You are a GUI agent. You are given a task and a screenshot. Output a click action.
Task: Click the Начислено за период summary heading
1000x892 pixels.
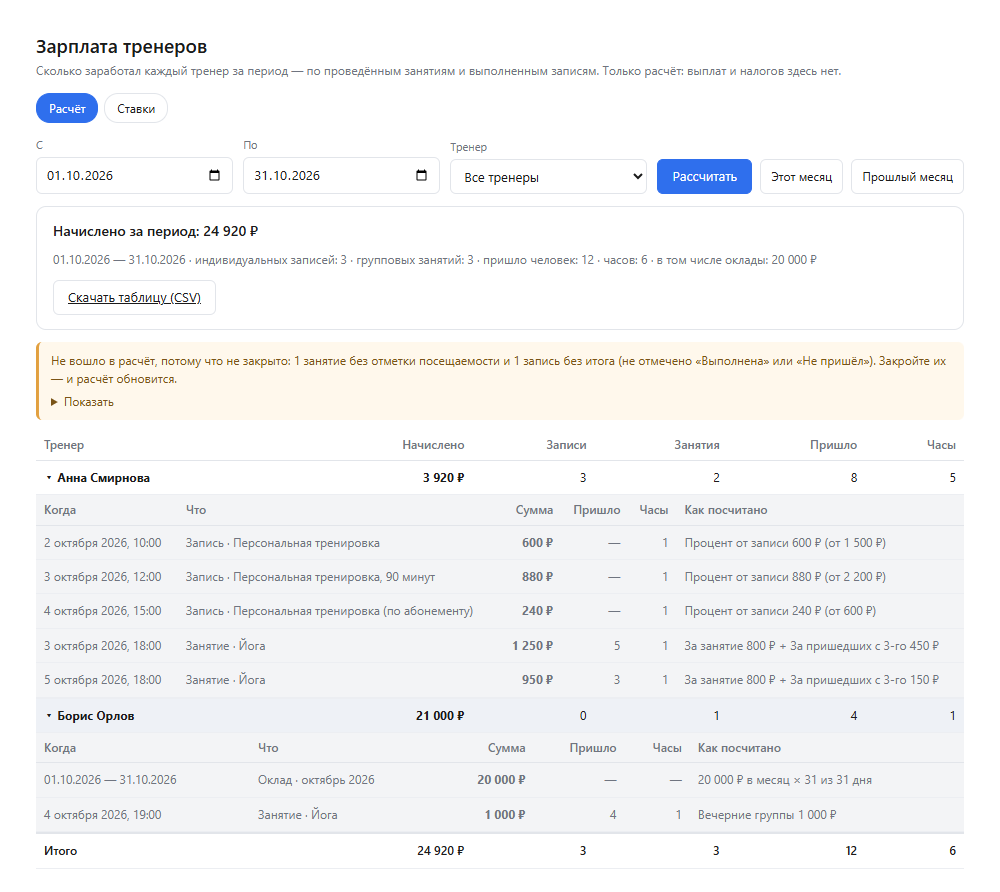[156, 231]
